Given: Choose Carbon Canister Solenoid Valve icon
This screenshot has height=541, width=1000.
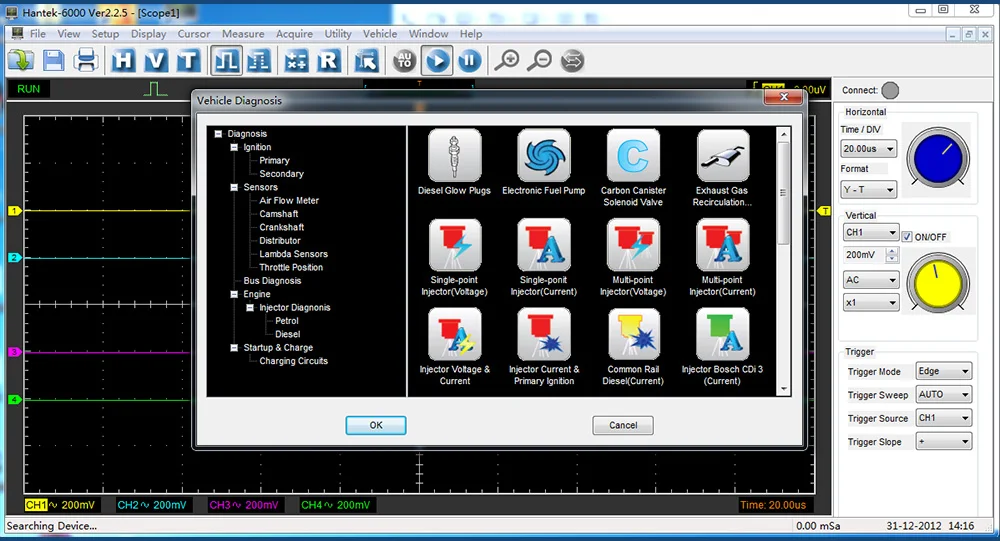Looking at the screenshot, I should coord(633,156).
